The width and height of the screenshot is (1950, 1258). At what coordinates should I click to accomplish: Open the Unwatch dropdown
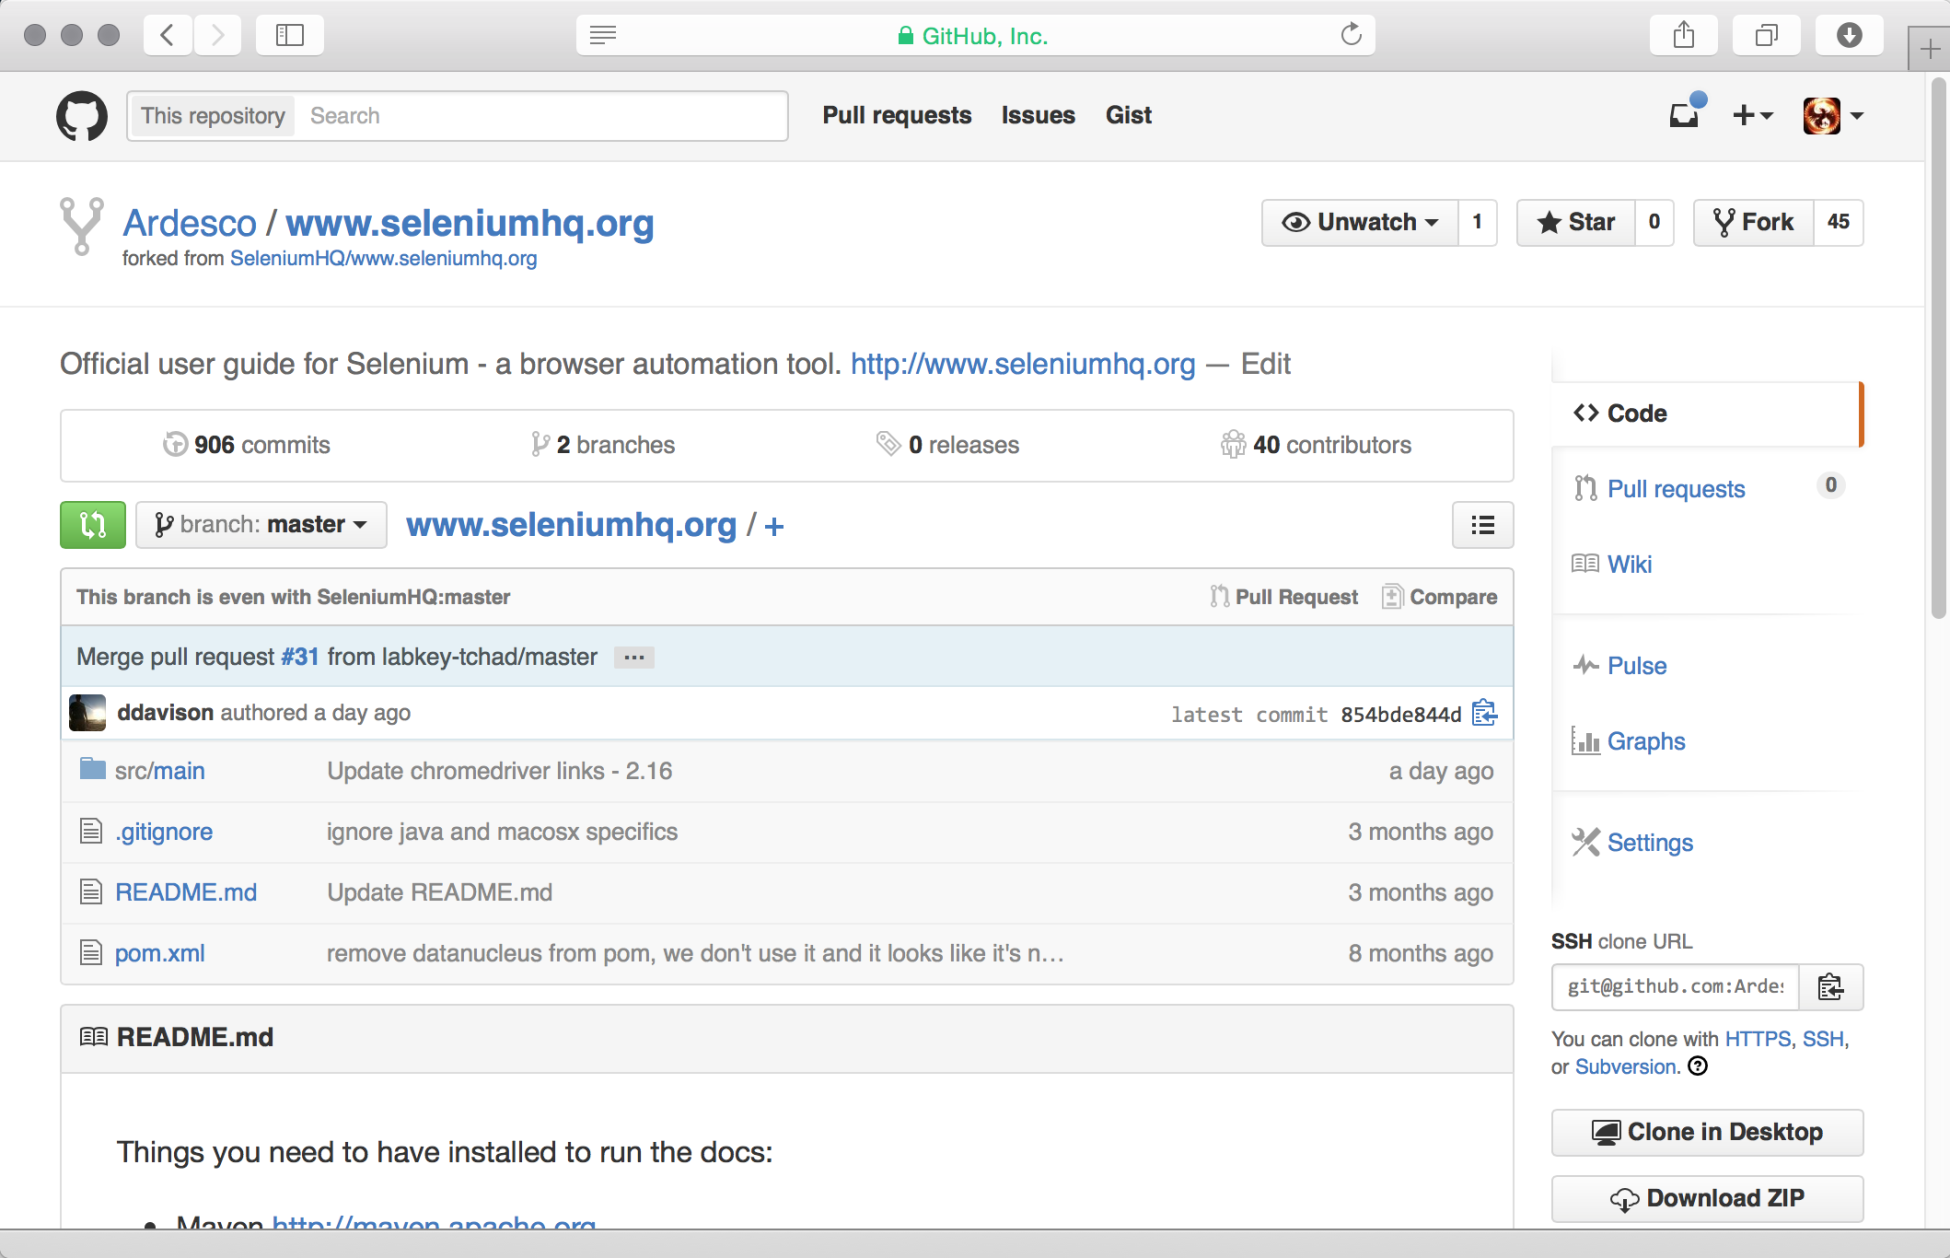coord(1360,222)
